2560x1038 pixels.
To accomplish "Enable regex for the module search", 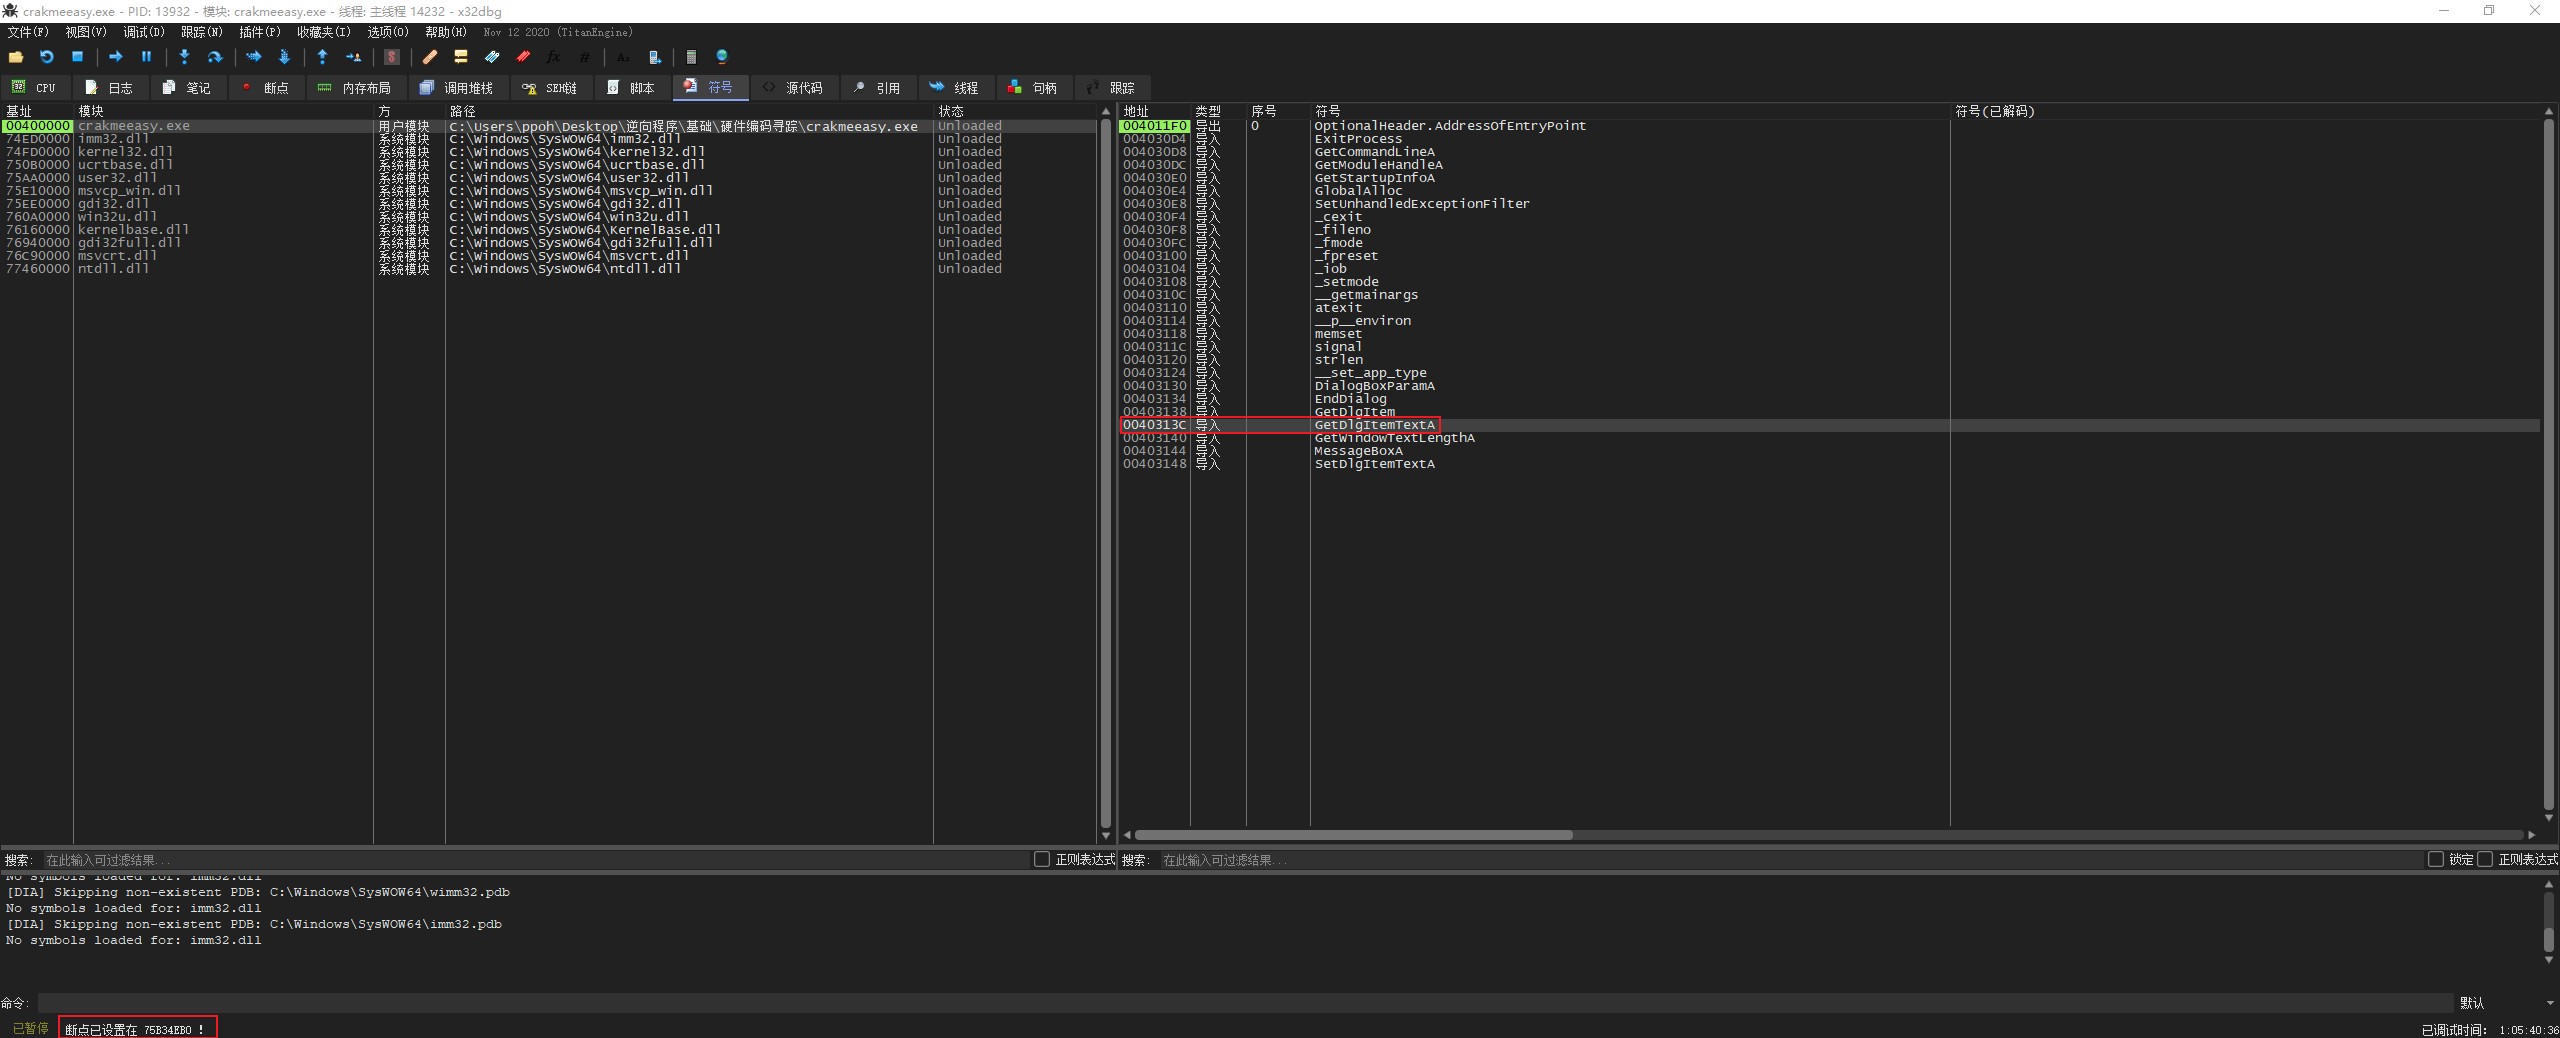I will [x=1041, y=860].
